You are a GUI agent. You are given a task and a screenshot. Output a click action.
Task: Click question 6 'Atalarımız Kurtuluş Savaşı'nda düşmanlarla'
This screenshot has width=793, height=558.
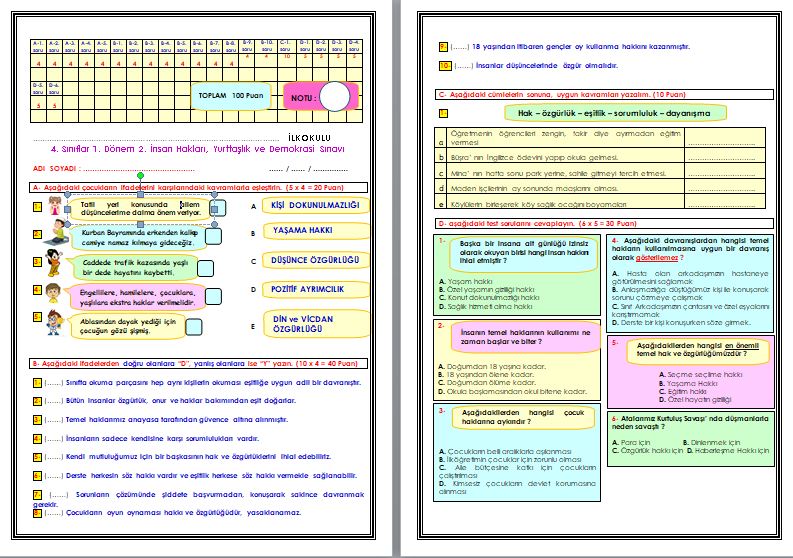690,422
